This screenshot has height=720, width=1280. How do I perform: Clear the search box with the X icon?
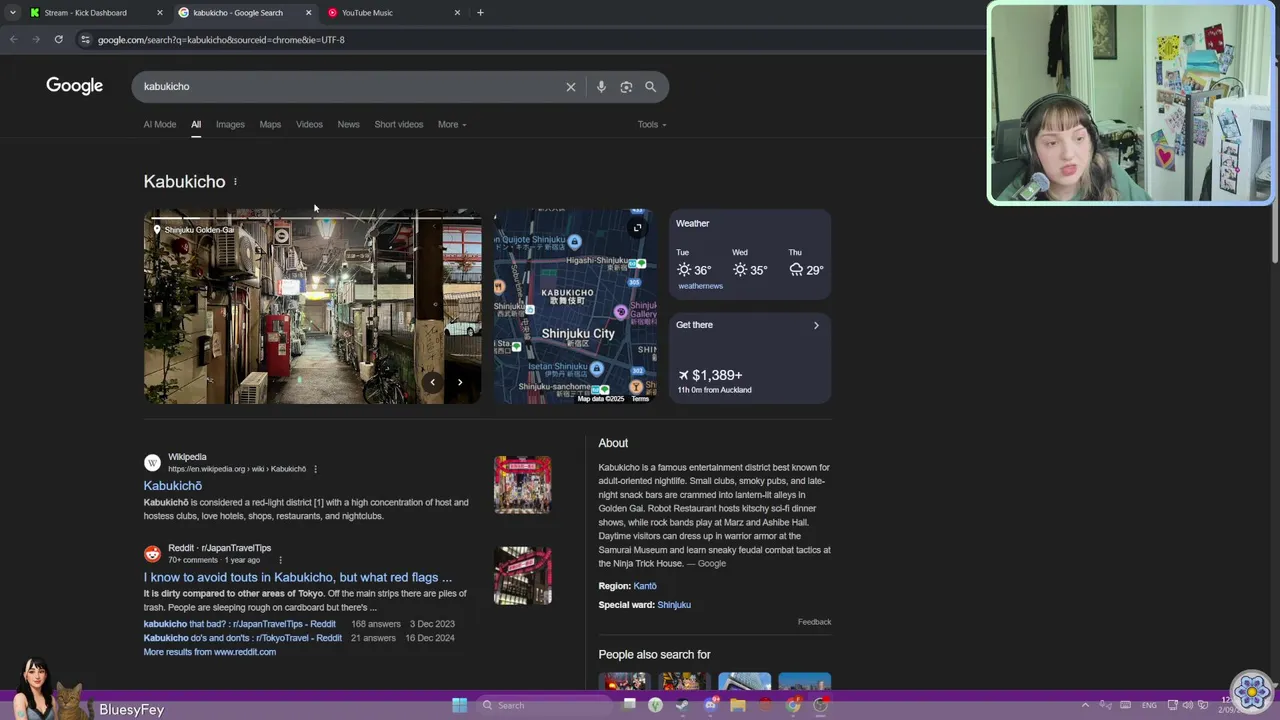[x=571, y=87]
